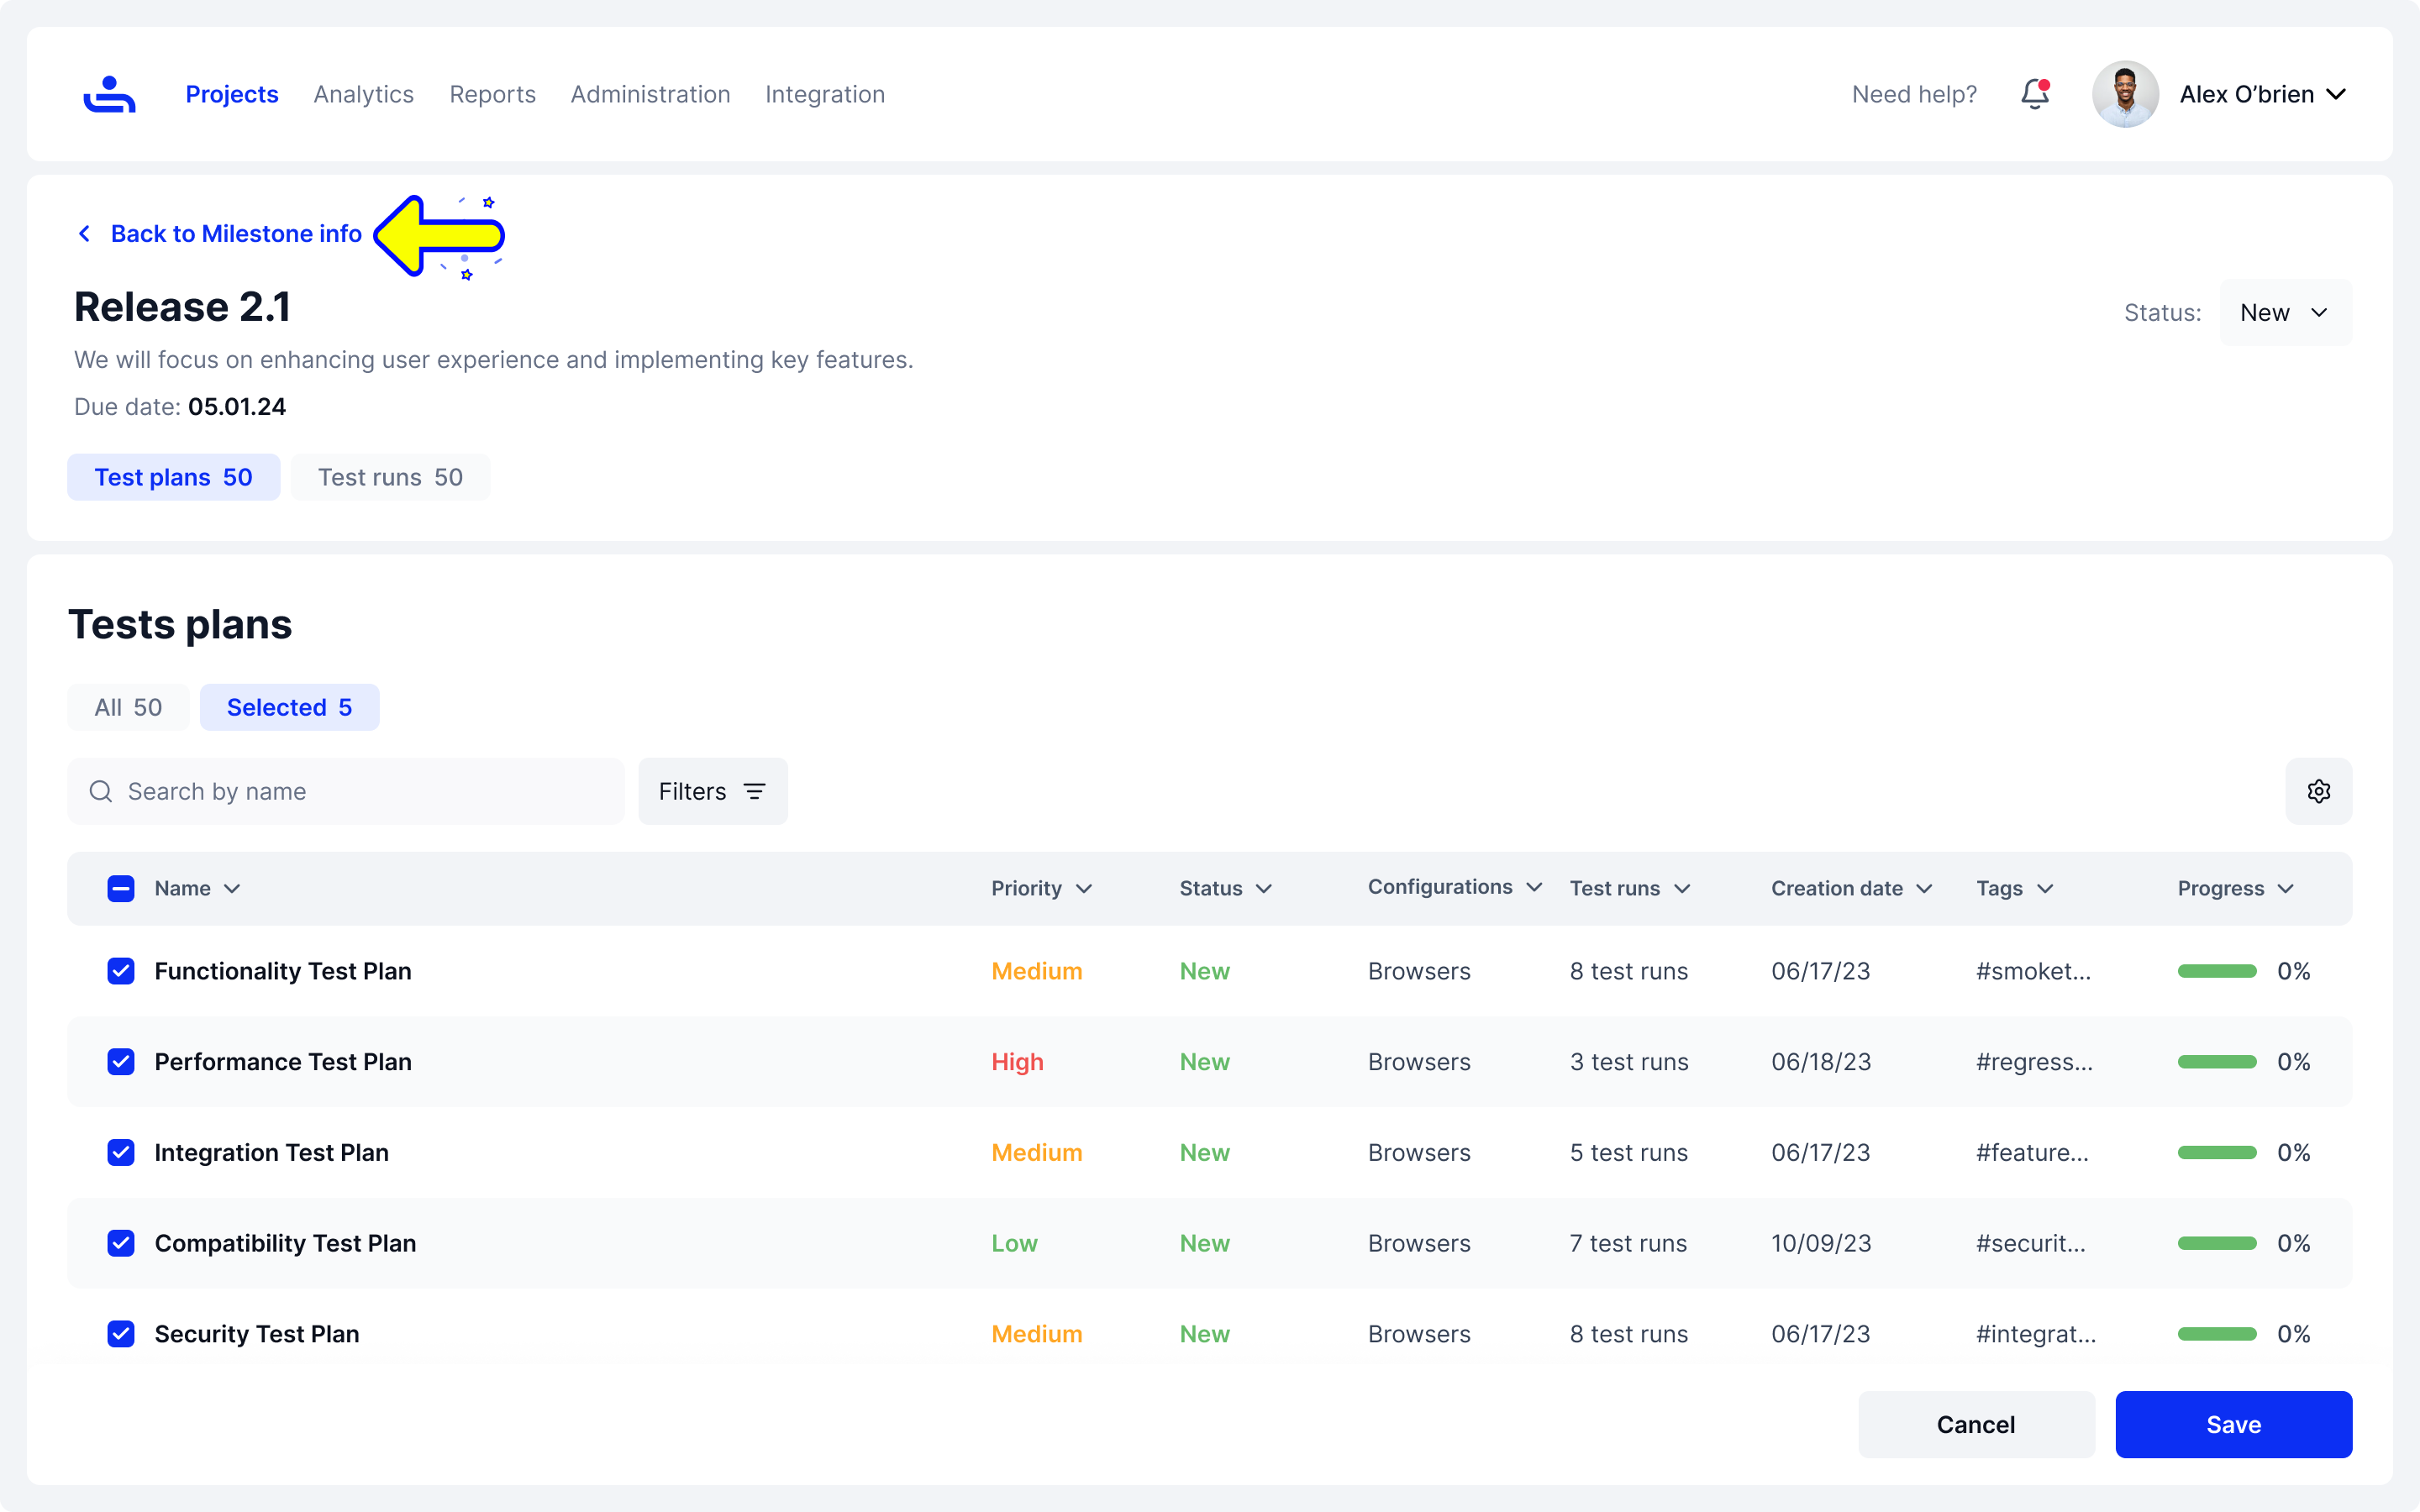Sort by the Priority column
The width and height of the screenshot is (2420, 1512).
[1041, 888]
